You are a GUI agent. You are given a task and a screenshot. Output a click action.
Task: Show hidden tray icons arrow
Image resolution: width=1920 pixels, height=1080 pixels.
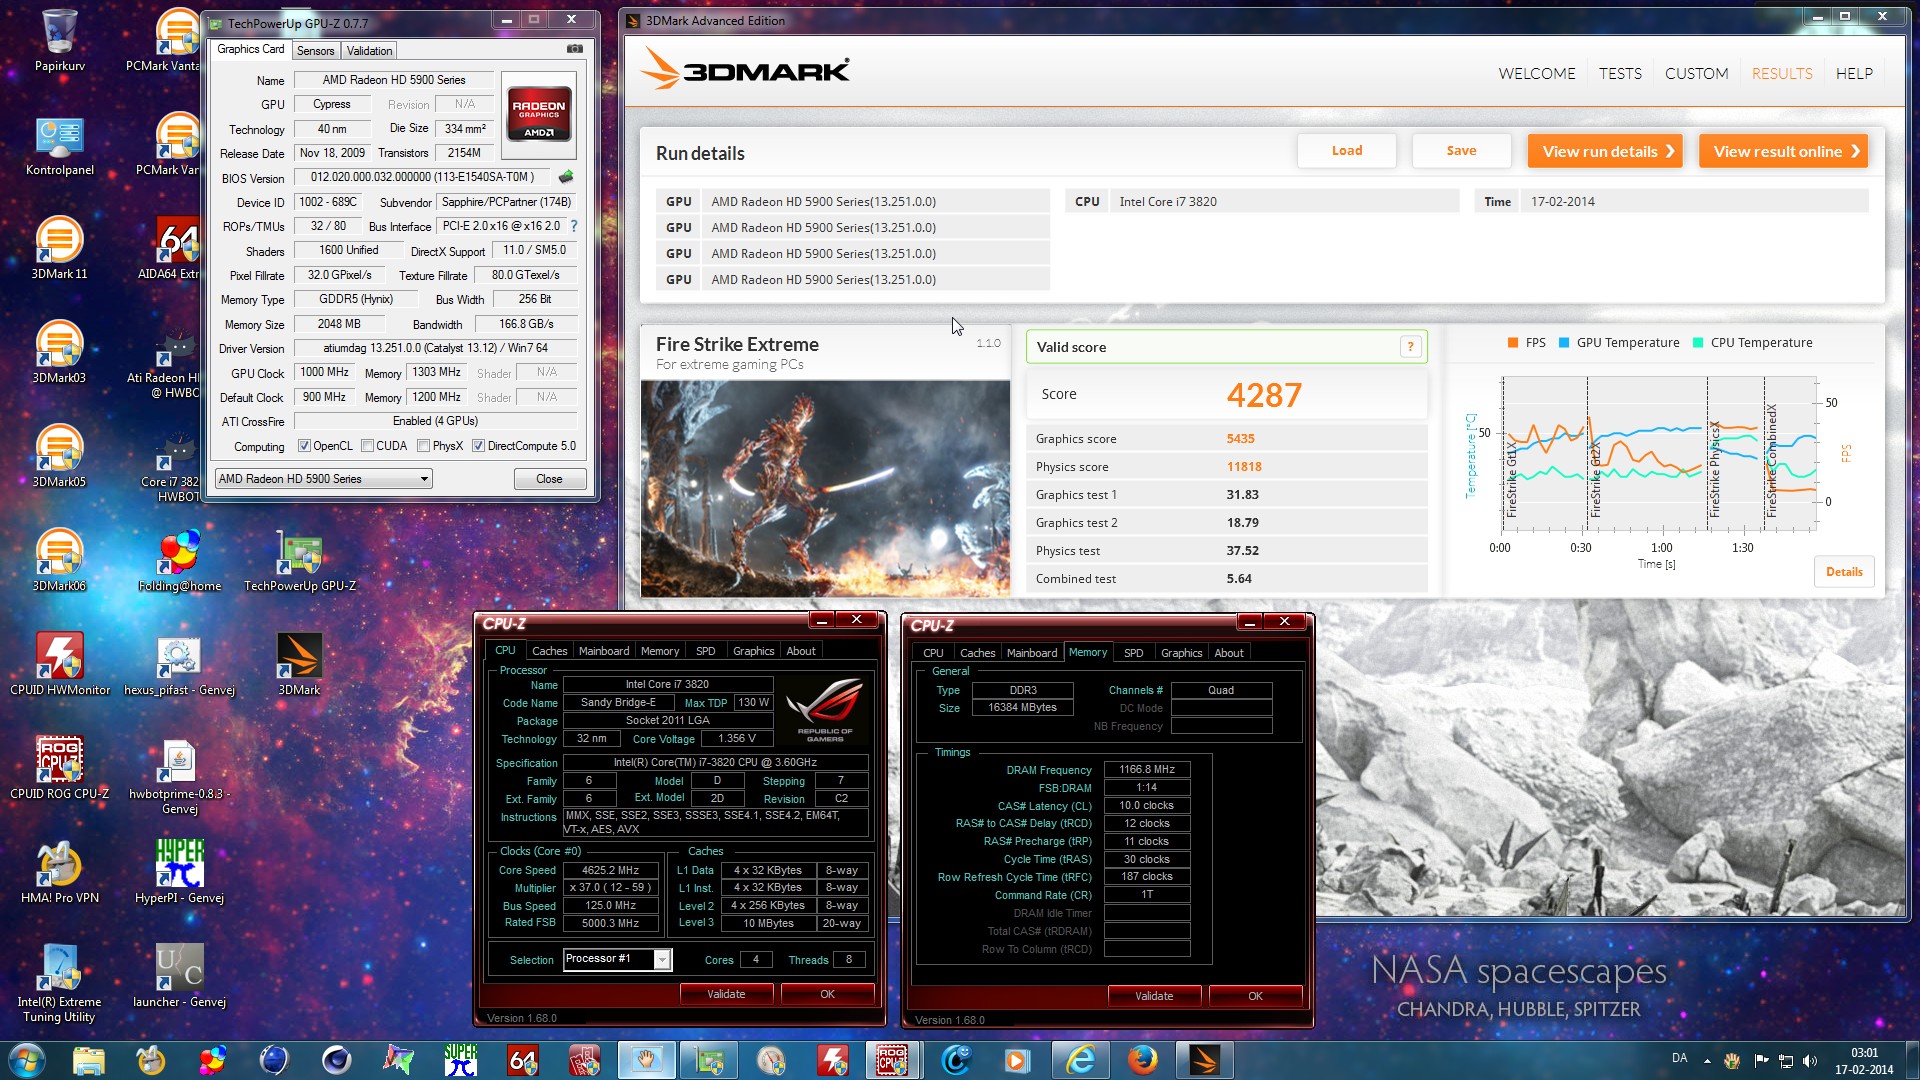pyautogui.click(x=1707, y=1060)
